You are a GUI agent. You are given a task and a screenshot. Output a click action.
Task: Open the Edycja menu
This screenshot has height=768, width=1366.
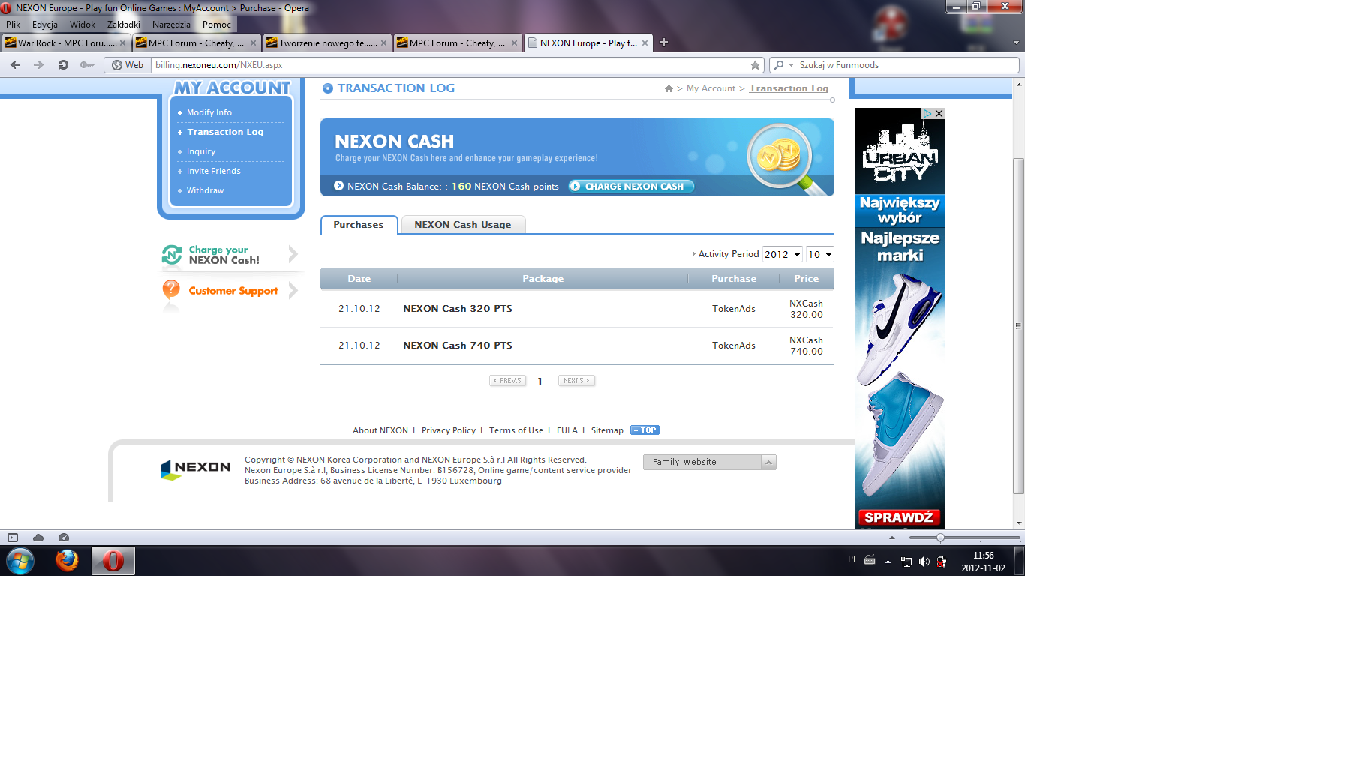45,24
